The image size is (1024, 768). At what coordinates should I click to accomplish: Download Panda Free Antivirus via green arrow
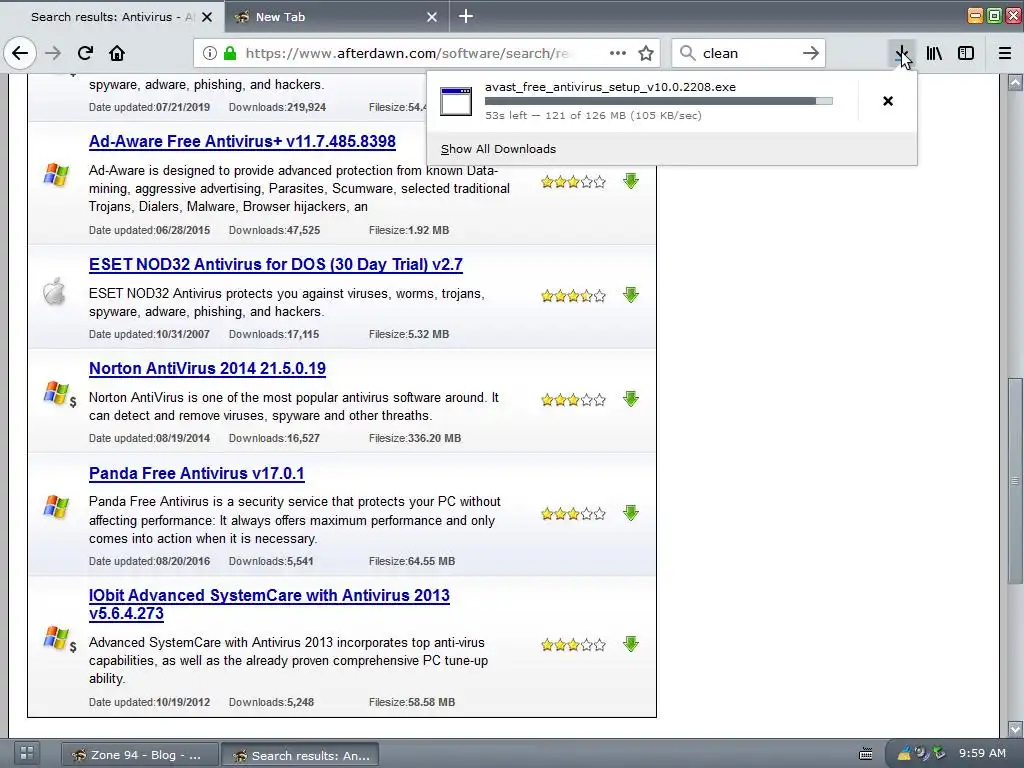630,513
